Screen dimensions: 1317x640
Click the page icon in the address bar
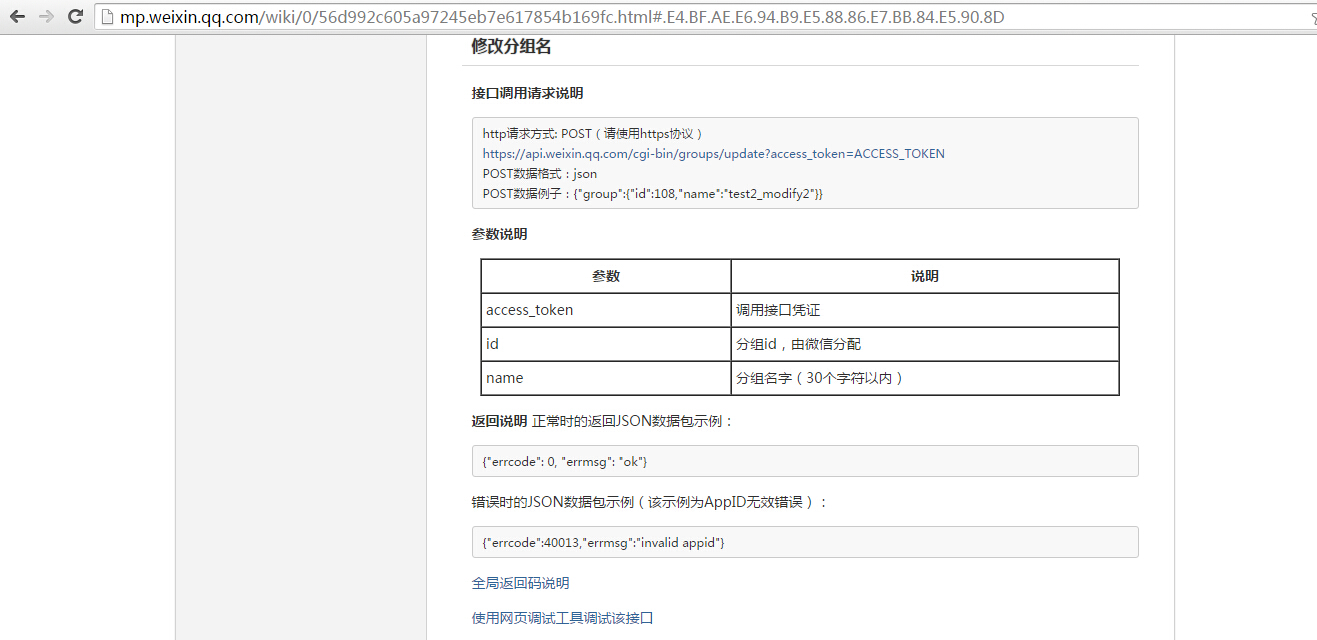(x=107, y=17)
